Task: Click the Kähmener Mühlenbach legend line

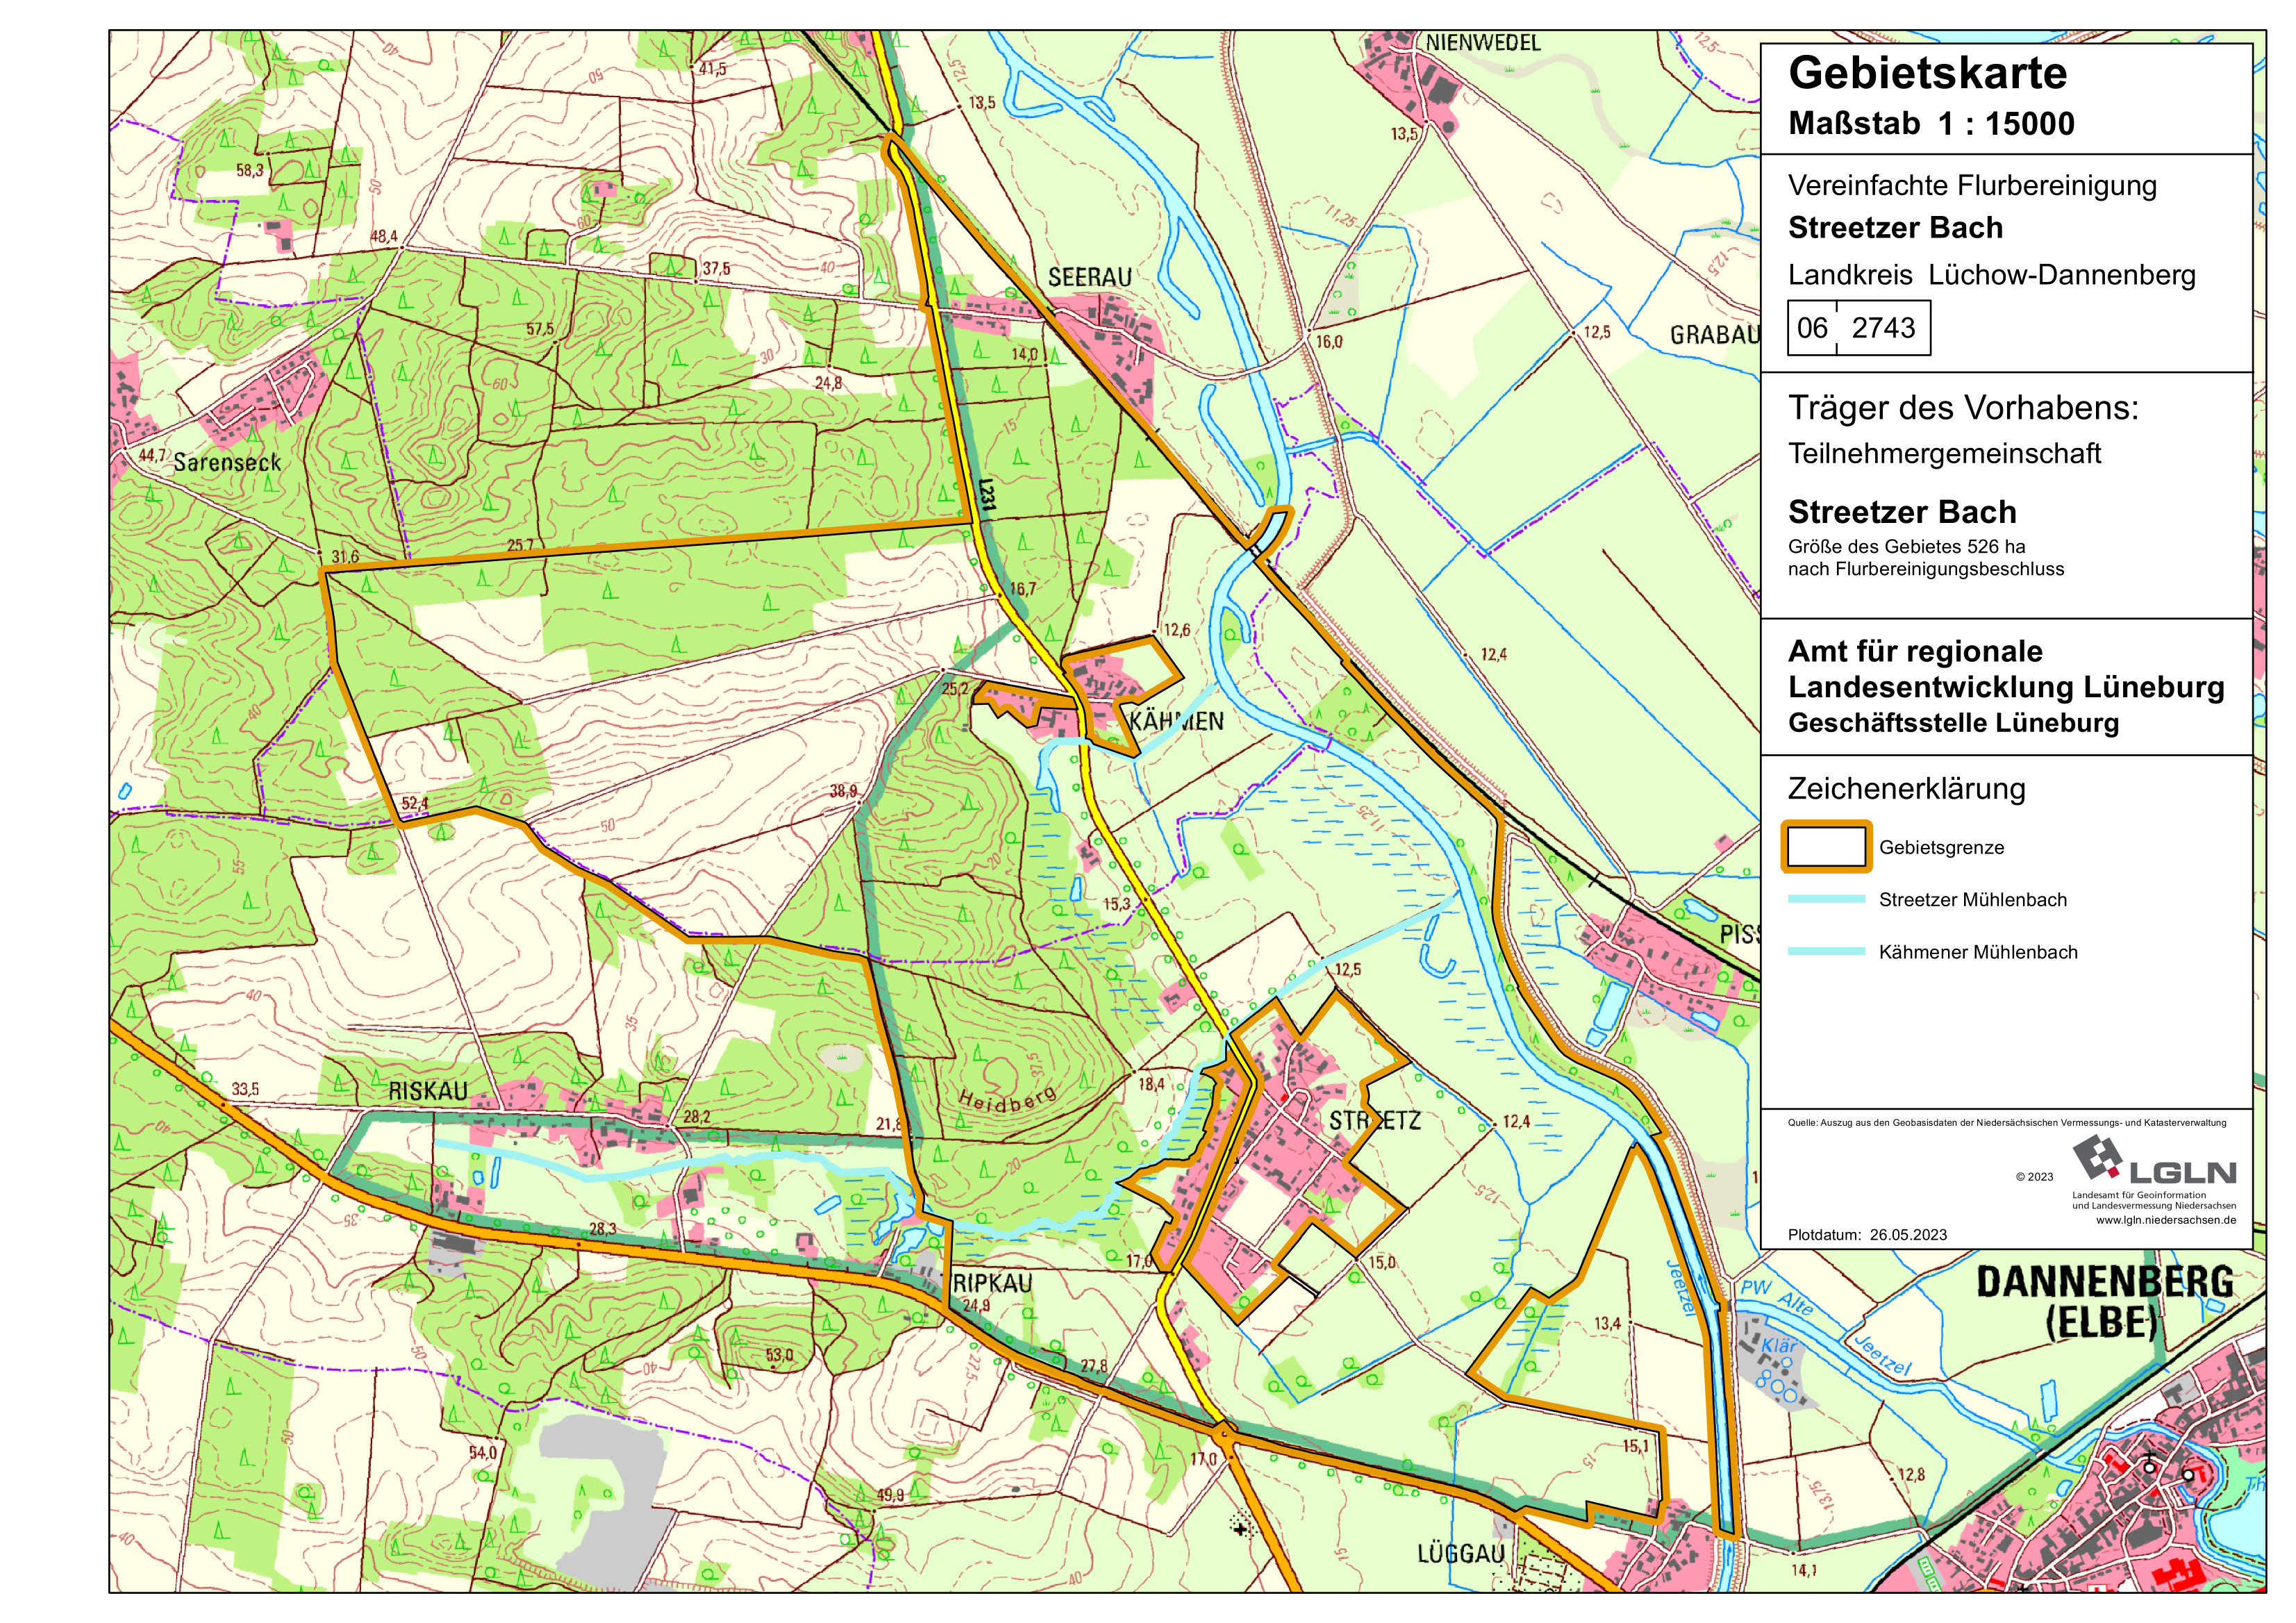Action: pyautogui.click(x=1826, y=951)
